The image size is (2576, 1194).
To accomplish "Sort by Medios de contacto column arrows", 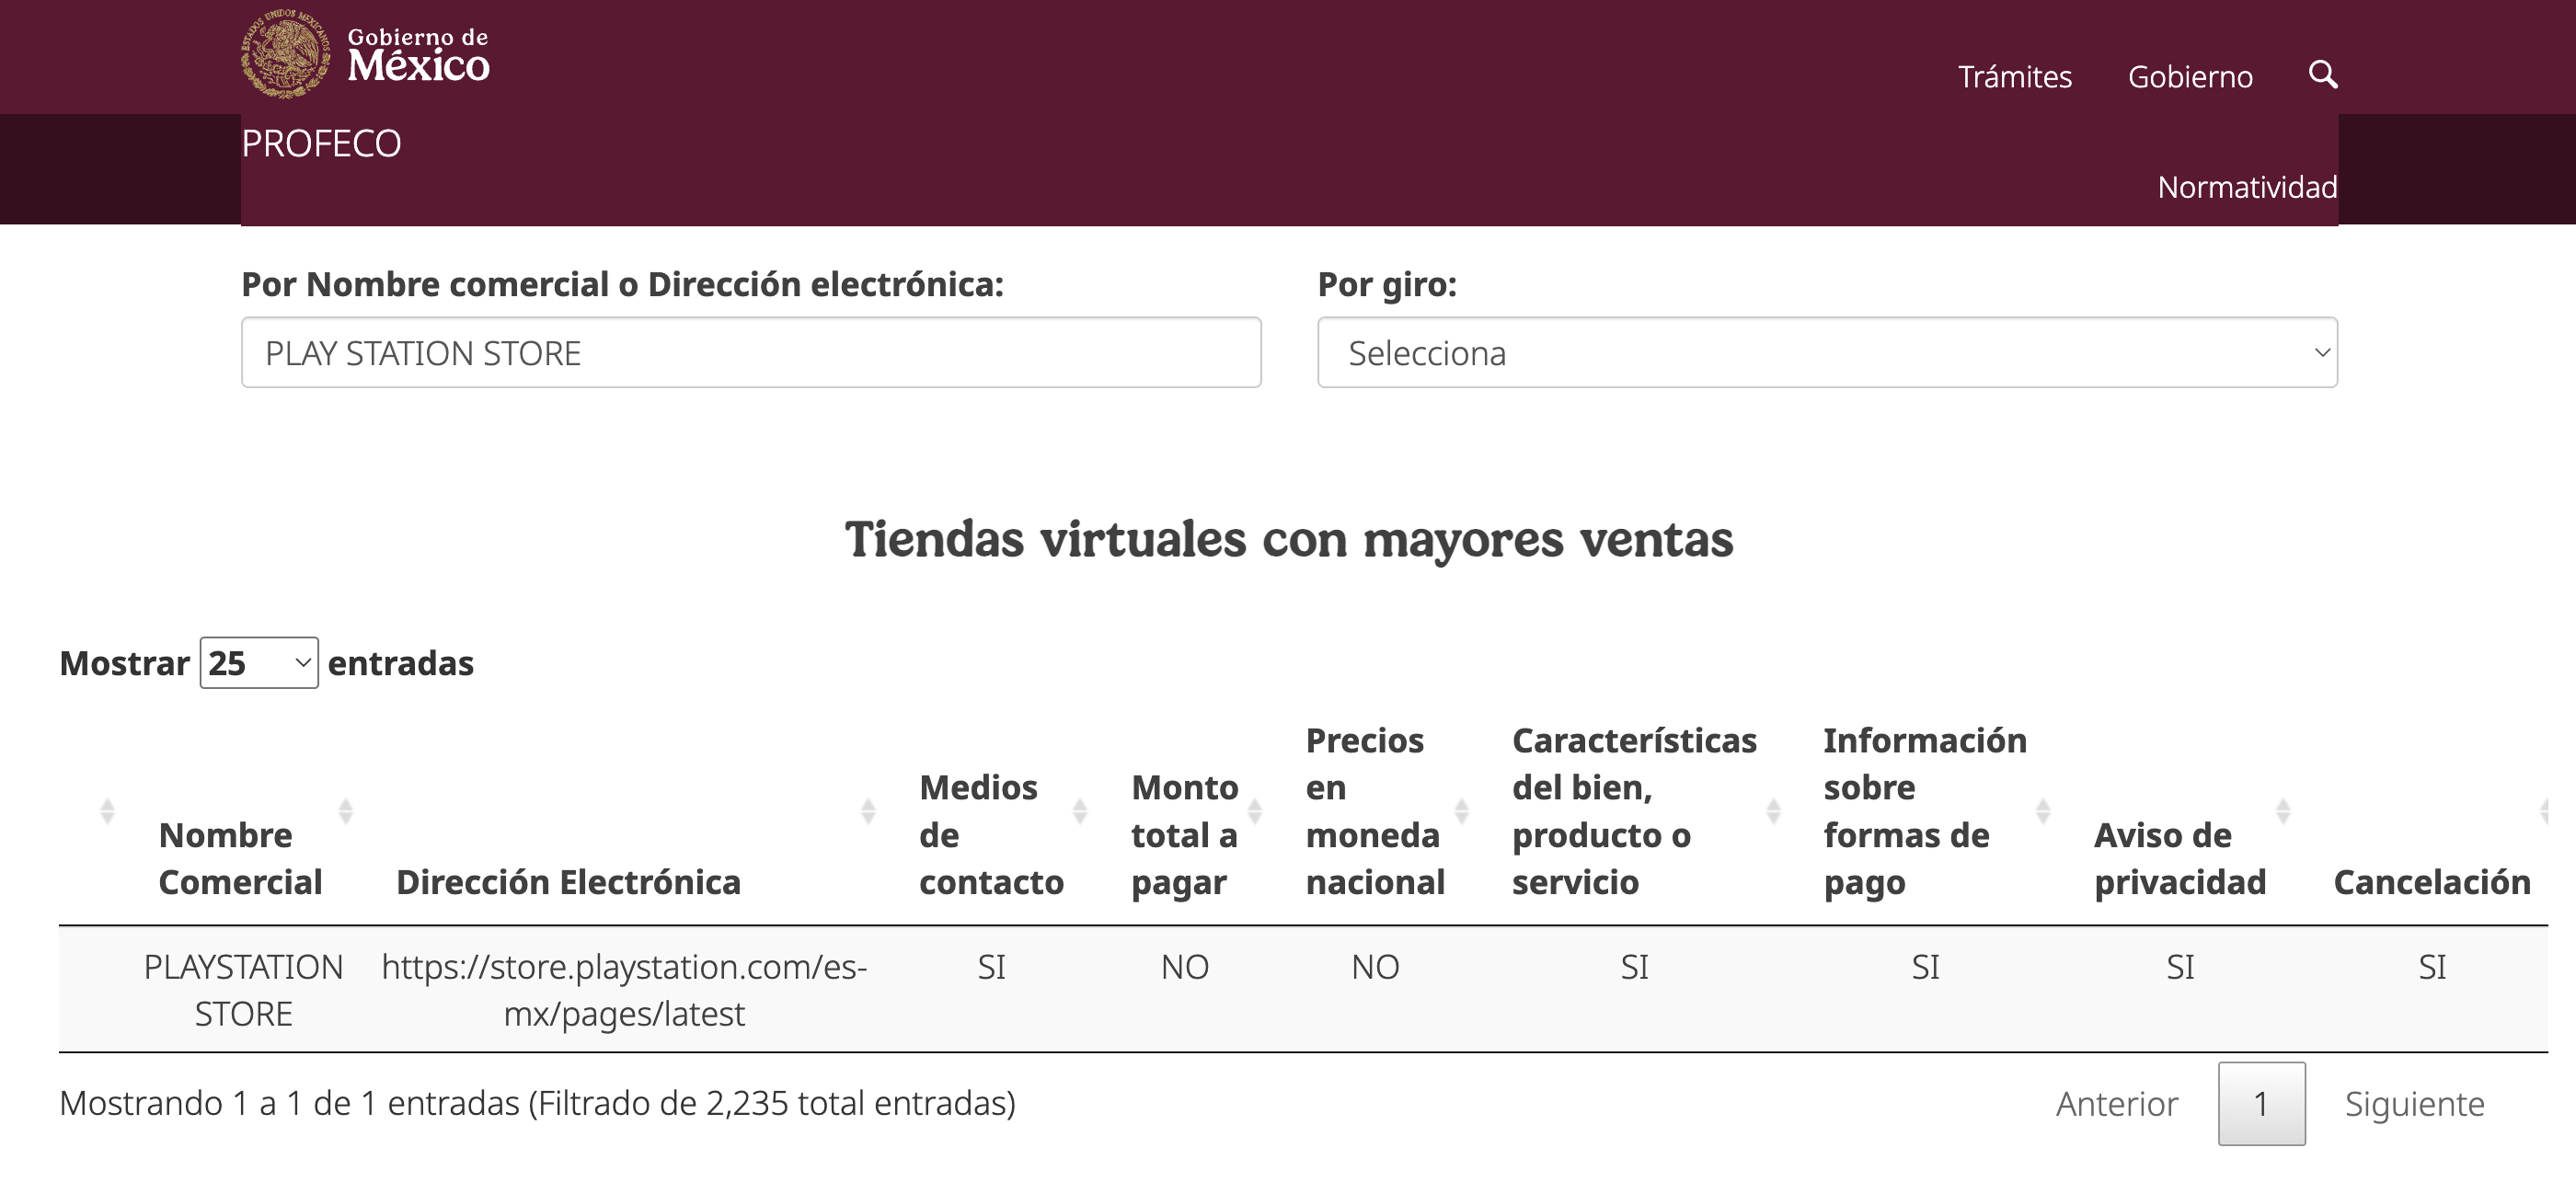I will point(1080,811).
